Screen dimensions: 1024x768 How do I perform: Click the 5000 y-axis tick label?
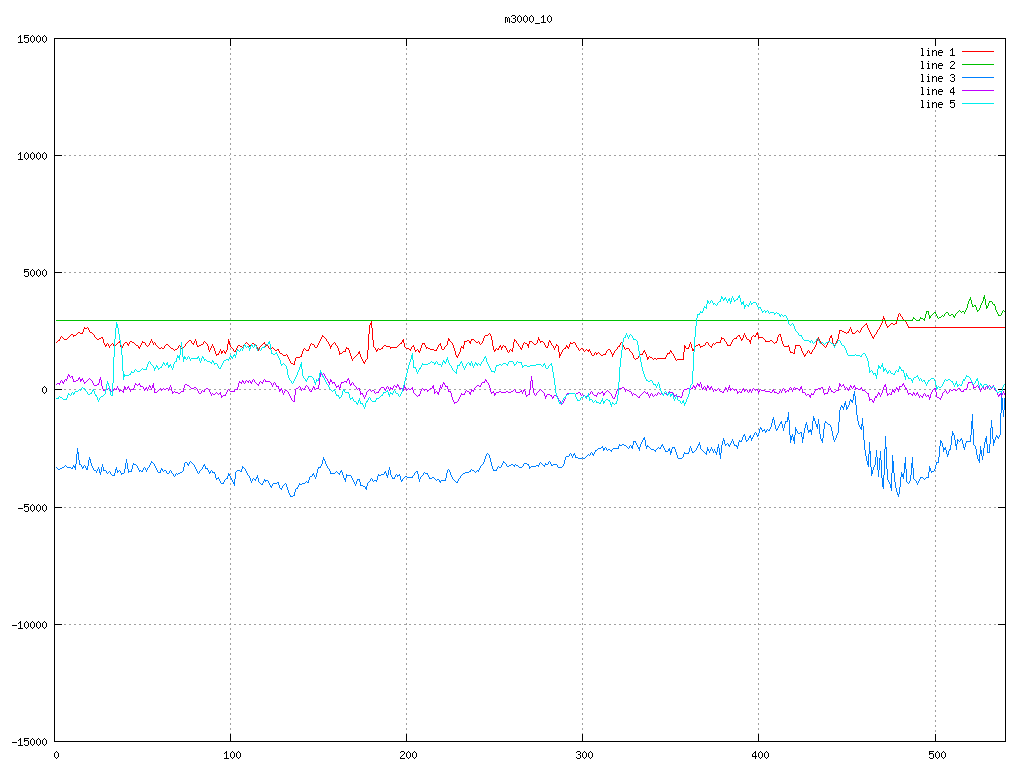35,273
